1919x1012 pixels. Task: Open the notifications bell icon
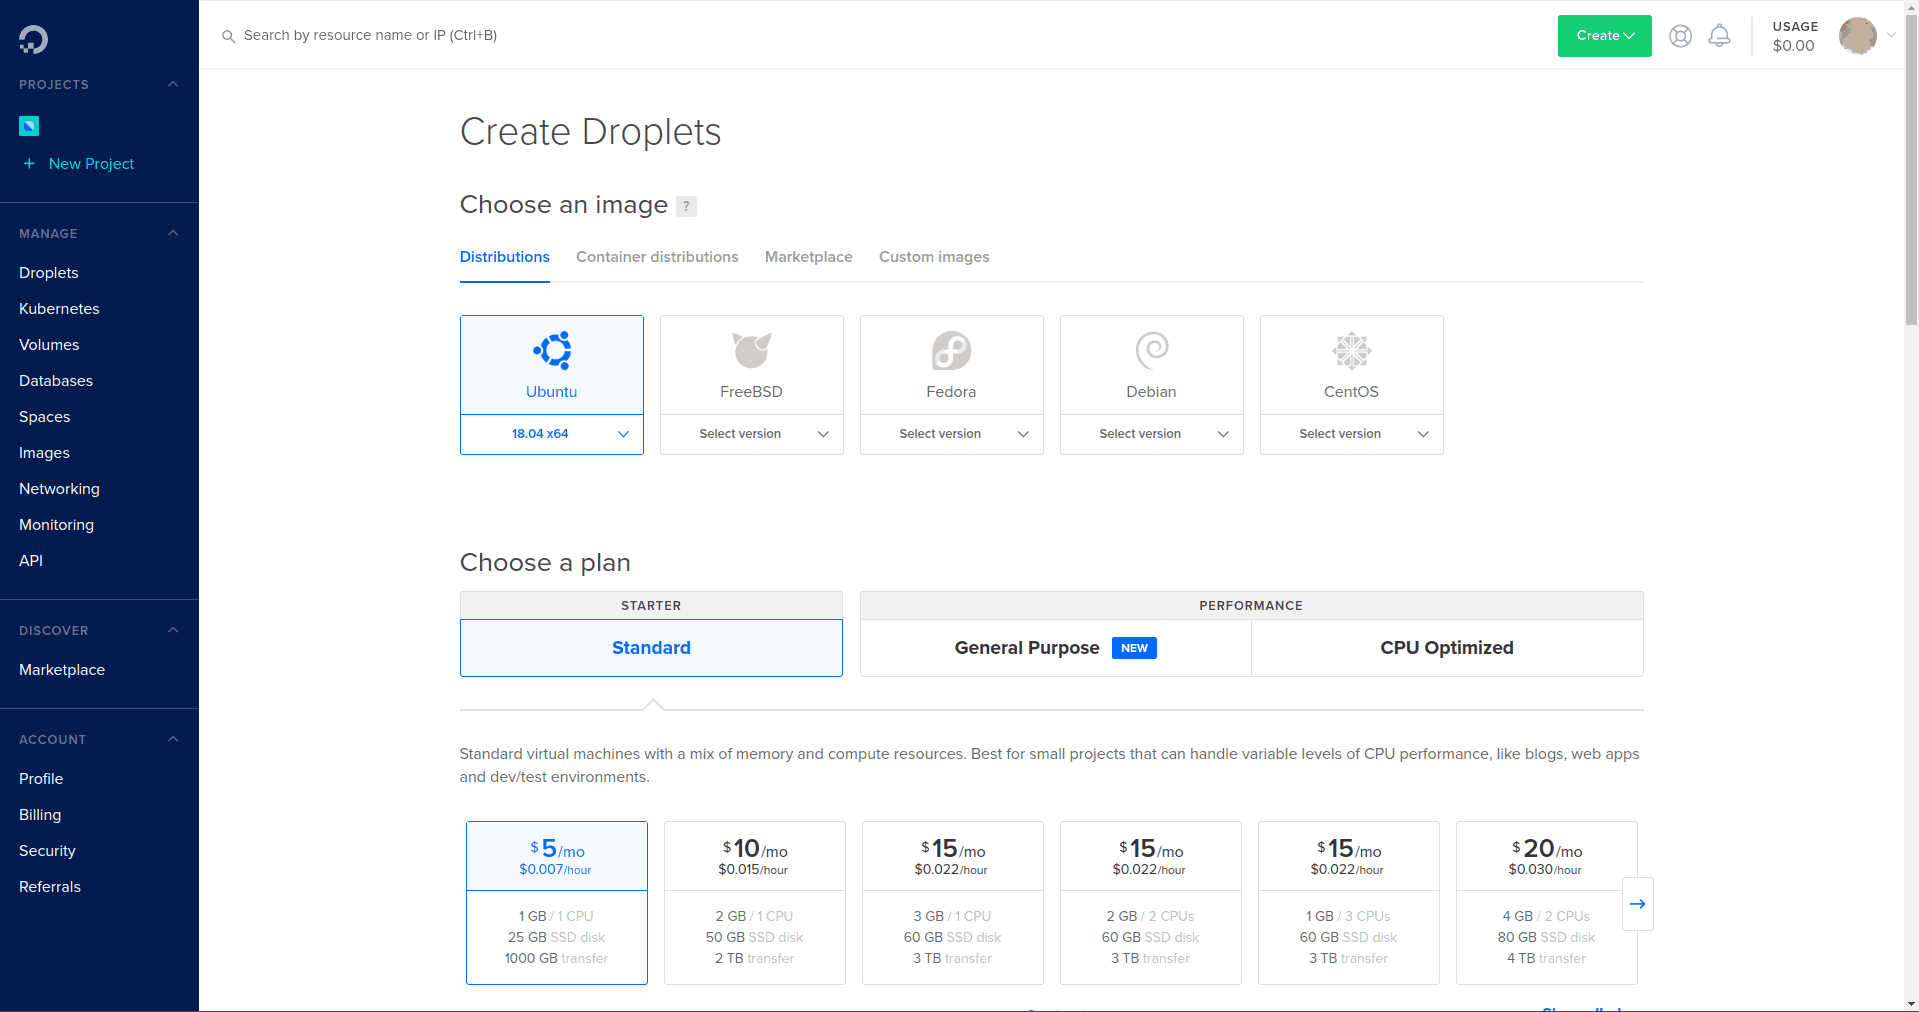click(1719, 36)
